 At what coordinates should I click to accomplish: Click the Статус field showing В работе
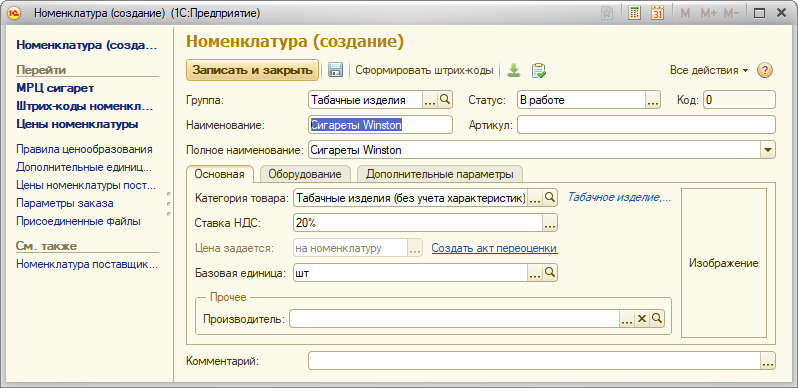(x=582, y=100)
